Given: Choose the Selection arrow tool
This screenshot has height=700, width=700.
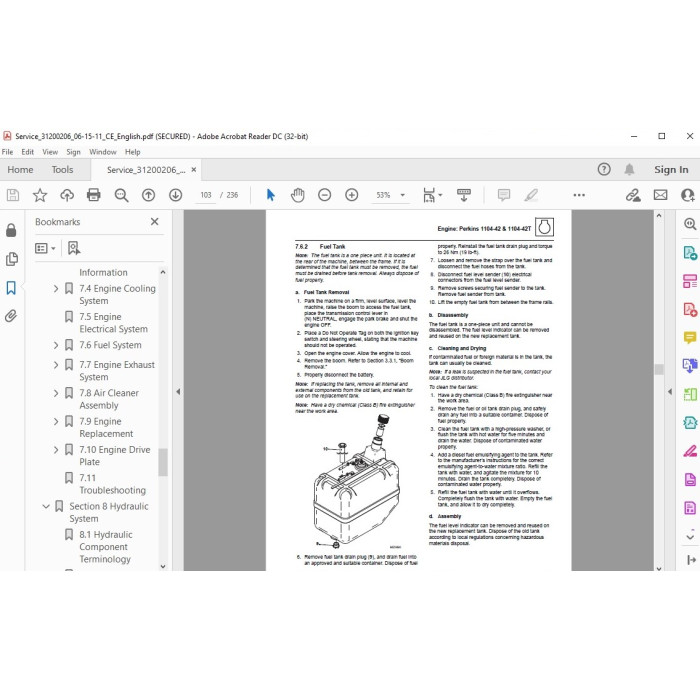Looking at the screenshot, I should [271, 195].
